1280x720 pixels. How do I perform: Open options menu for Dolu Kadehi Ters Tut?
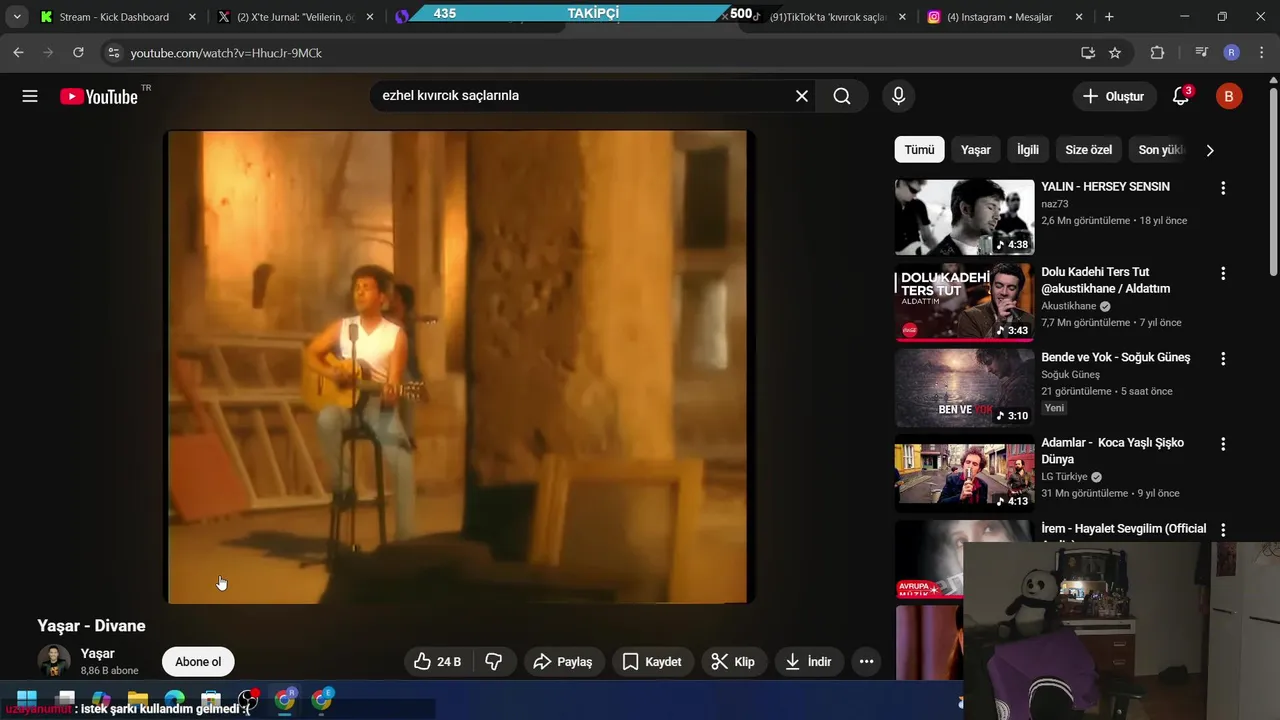(1222, 273)
